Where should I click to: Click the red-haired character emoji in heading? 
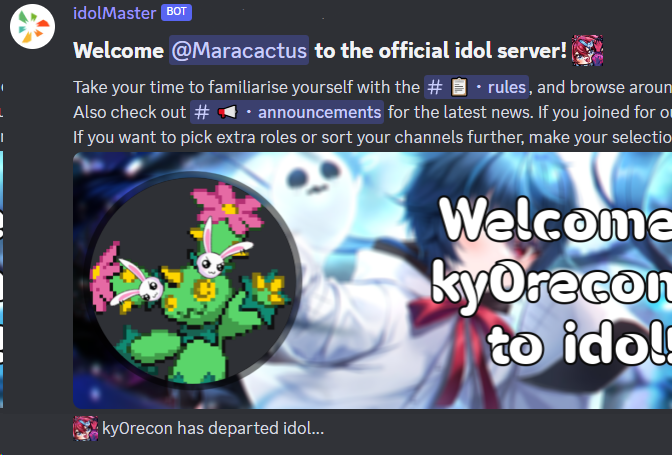pyautogui.click(x=587, y=50)
